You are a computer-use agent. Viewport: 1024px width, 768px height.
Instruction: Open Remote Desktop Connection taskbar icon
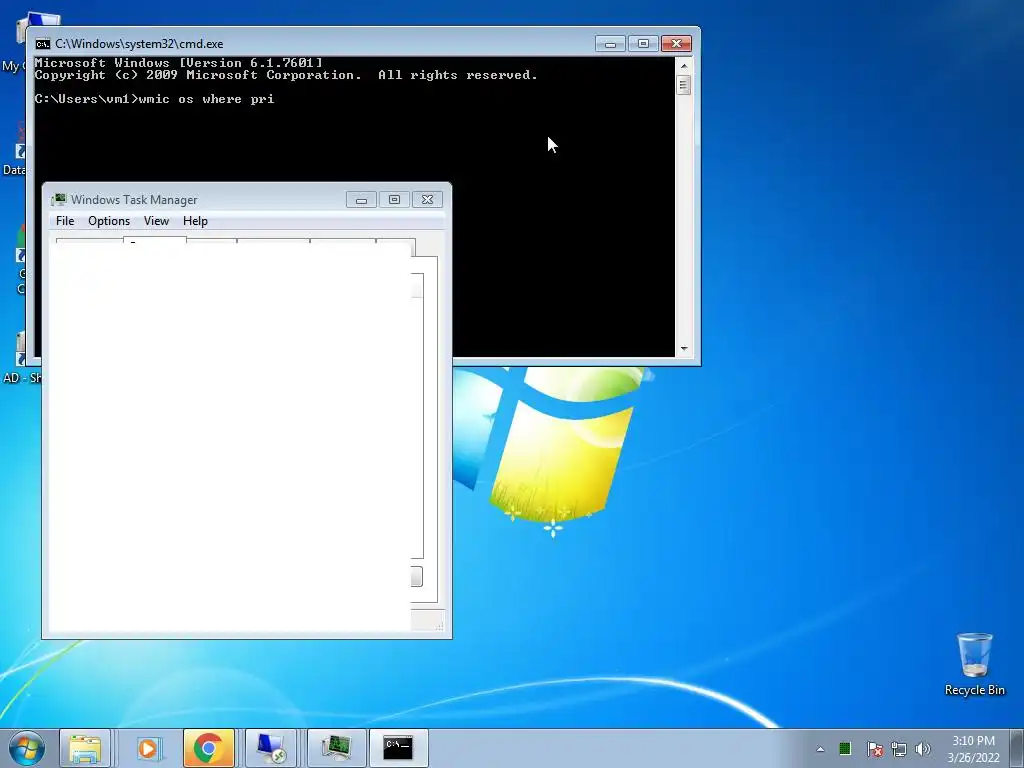271,748
